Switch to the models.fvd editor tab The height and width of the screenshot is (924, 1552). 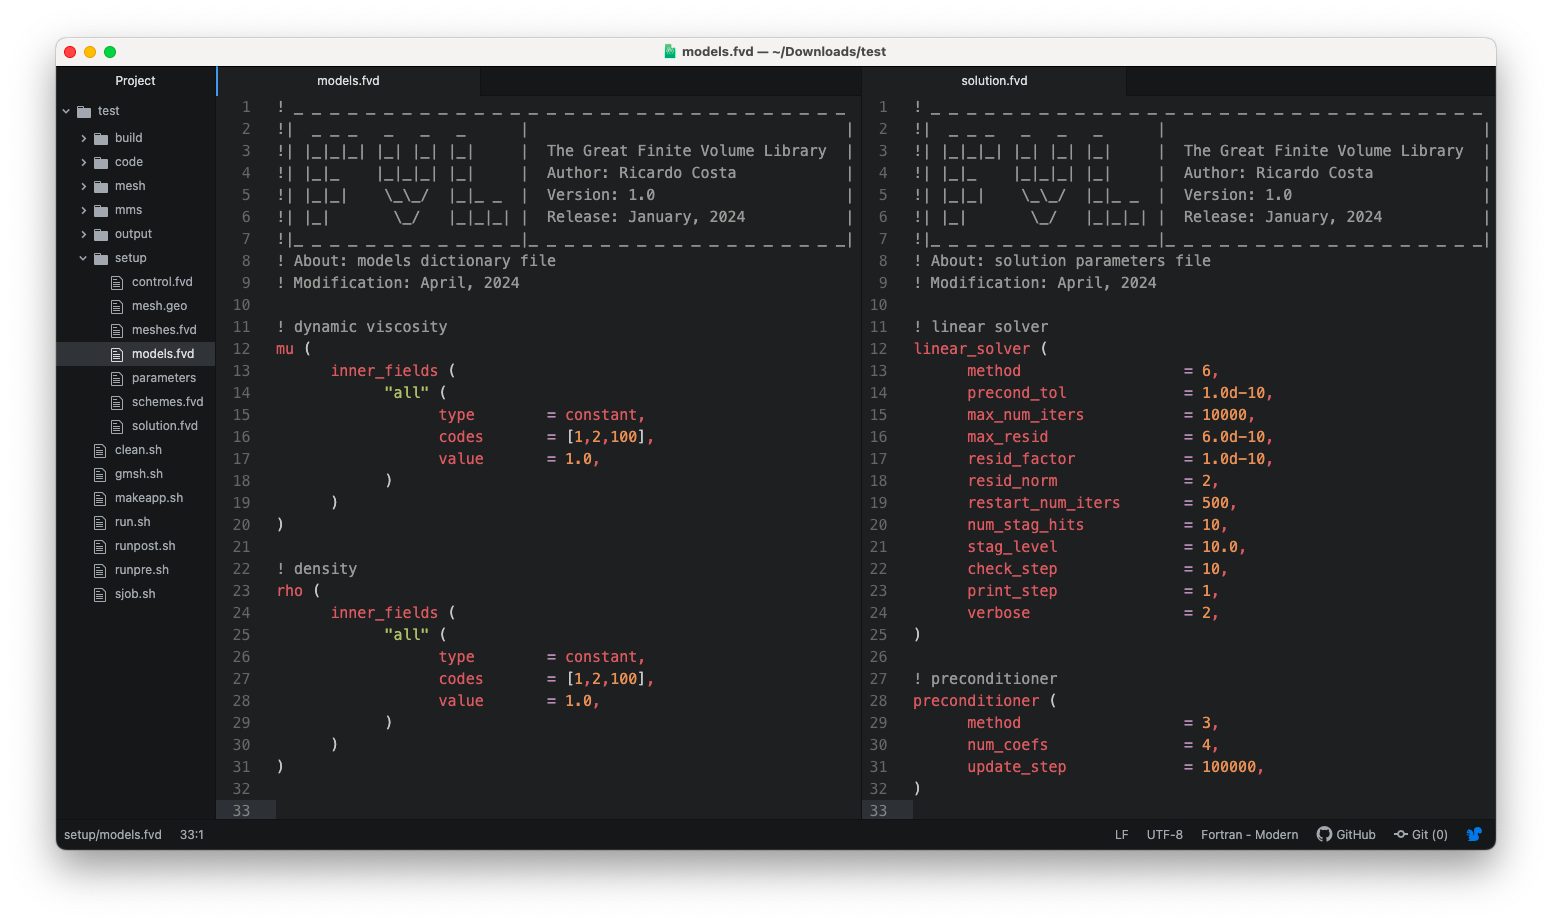tap(348, 81)
